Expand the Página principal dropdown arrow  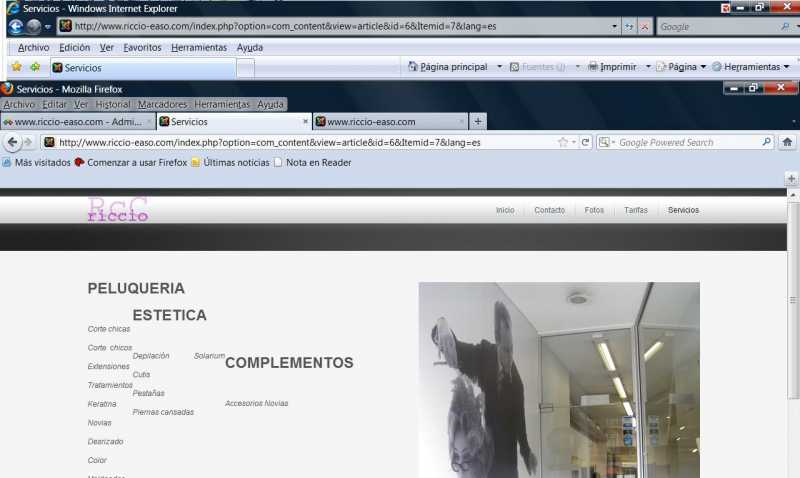click(x=499, y=67)
